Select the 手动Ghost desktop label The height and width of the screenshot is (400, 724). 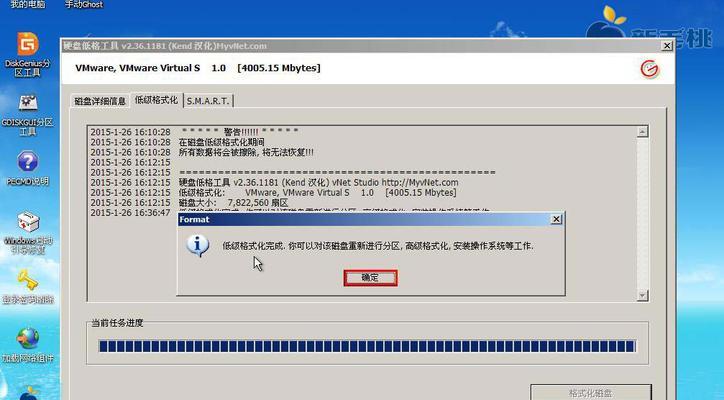pos(84,5)
